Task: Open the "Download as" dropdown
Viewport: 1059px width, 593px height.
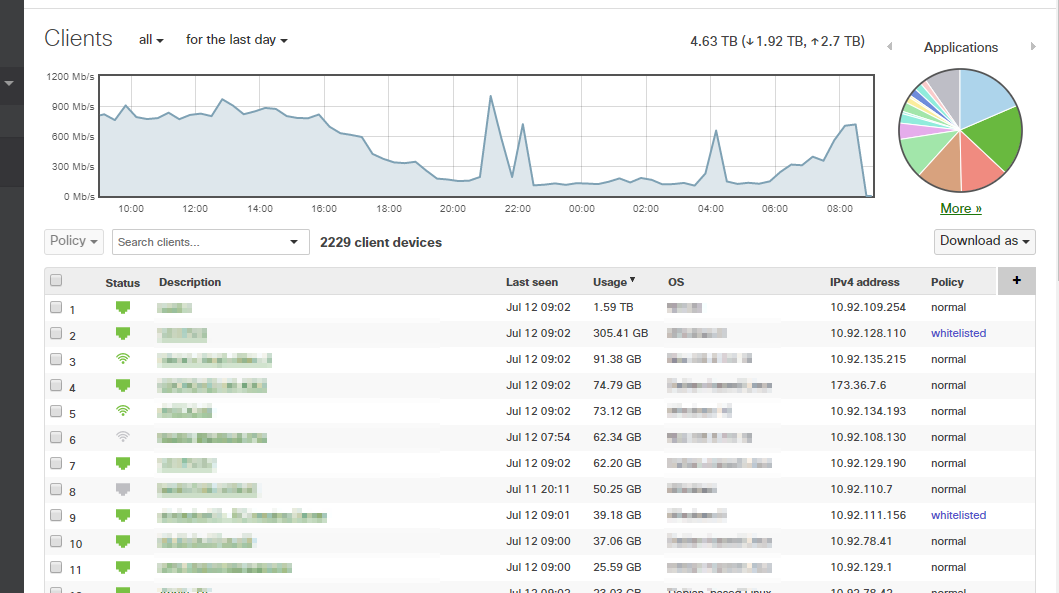Action: (984, 241)
